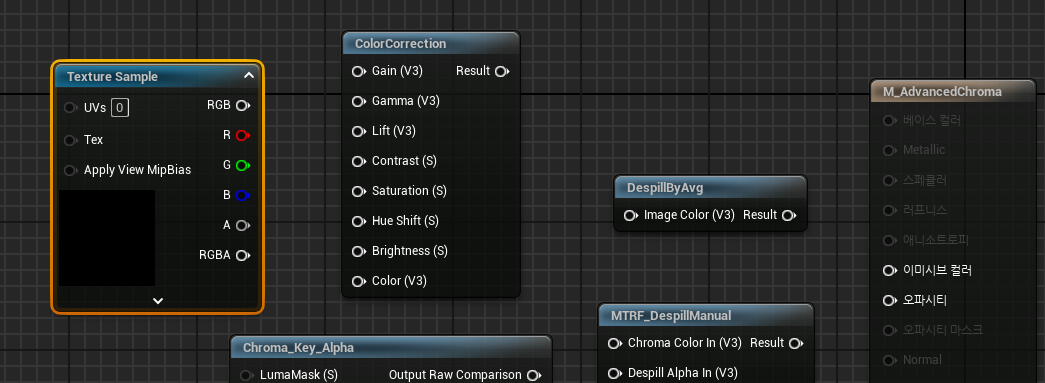Click the MTRF_DespillManual Result output pin
Viewport: 1045px width, 383px height.
point(796,343)
